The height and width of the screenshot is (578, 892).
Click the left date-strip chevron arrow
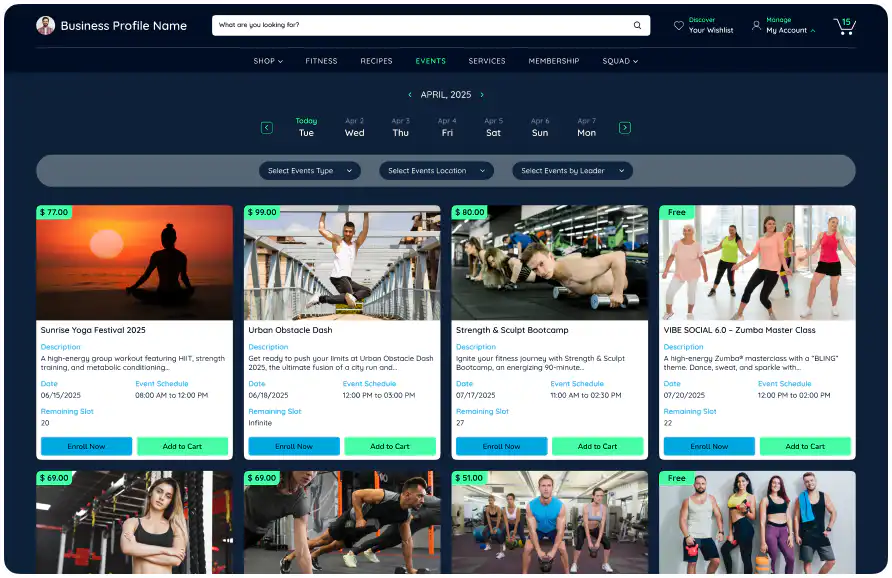tap(267, 128)
